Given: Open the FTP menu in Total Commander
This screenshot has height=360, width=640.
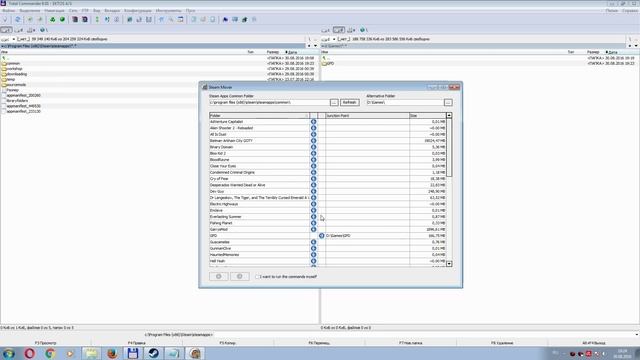Looking at the screenshot, I should click(x=85, y=11).
